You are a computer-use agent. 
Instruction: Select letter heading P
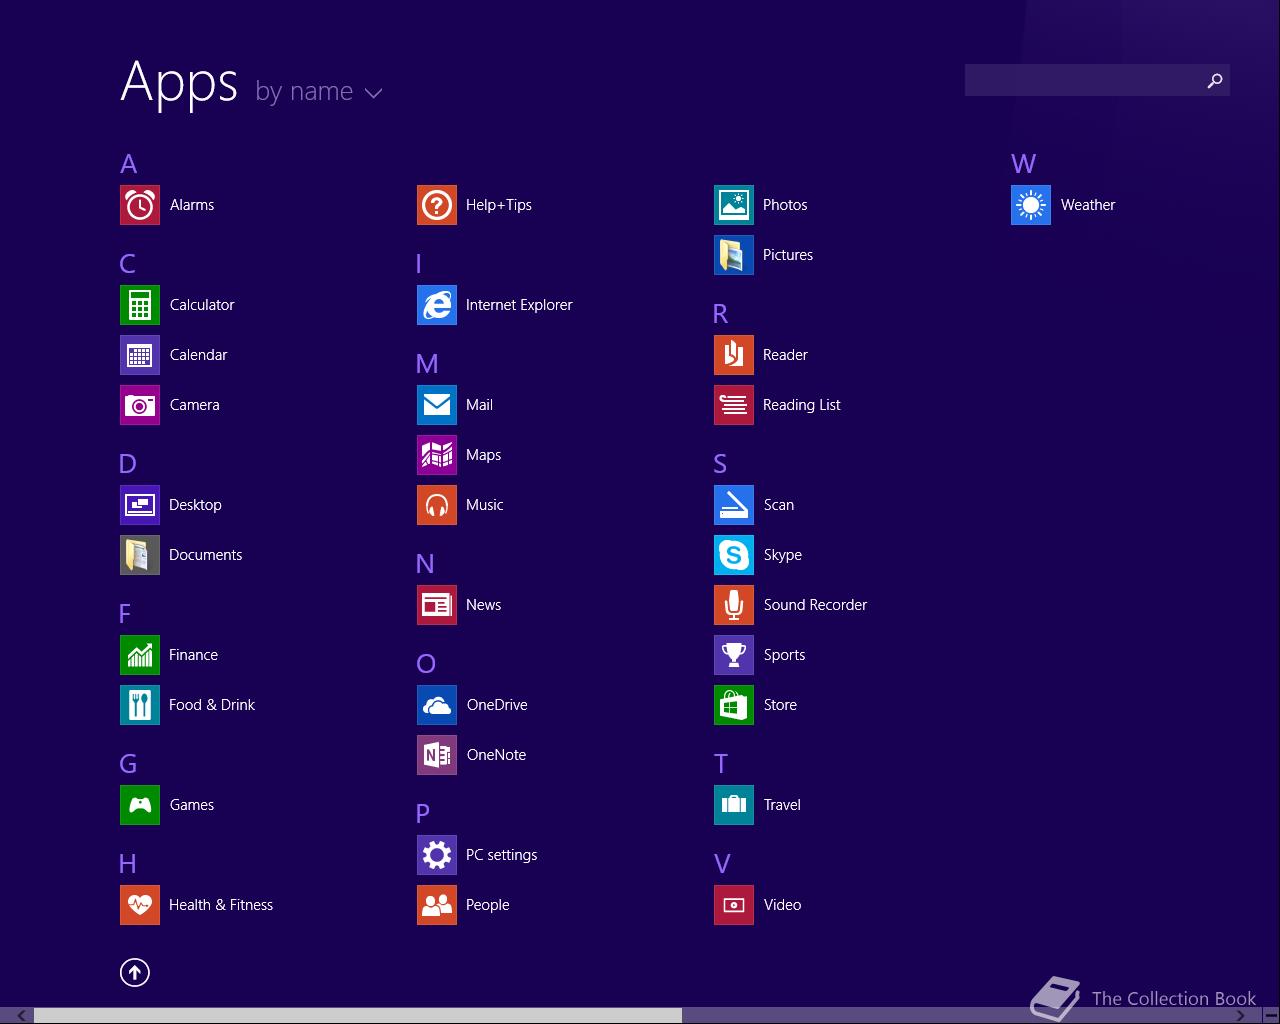(423, 814)
